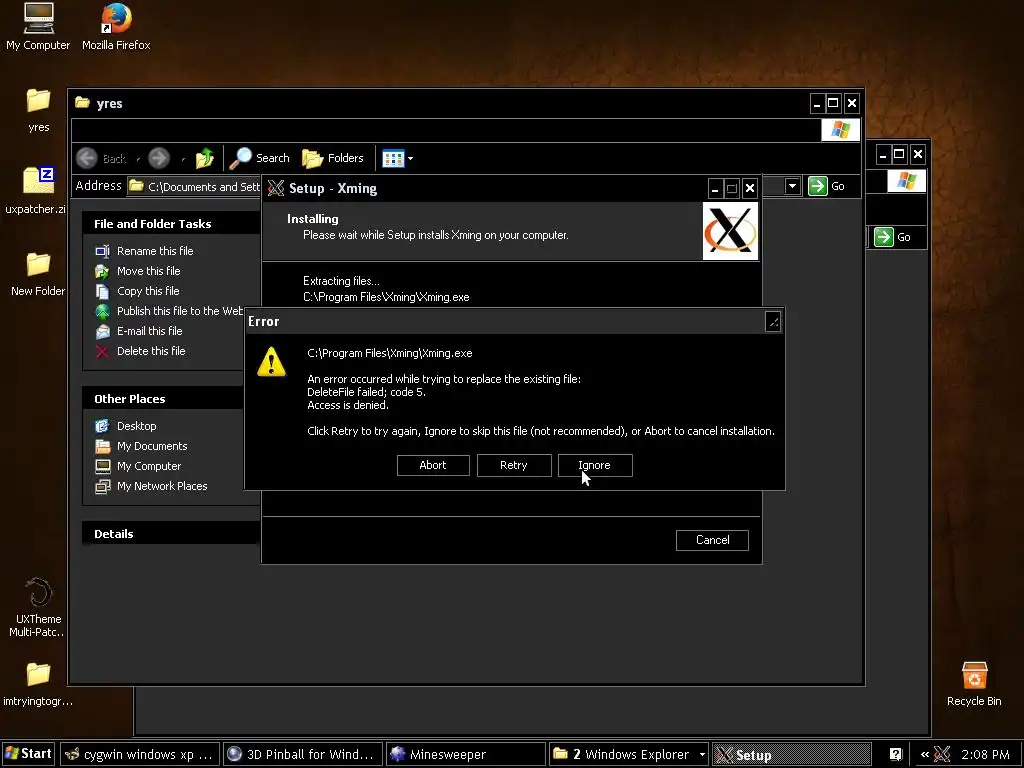Collapse the Other Places panel header
The height and width of the screenshot is (768, 1024).
(x=164, y=398)
